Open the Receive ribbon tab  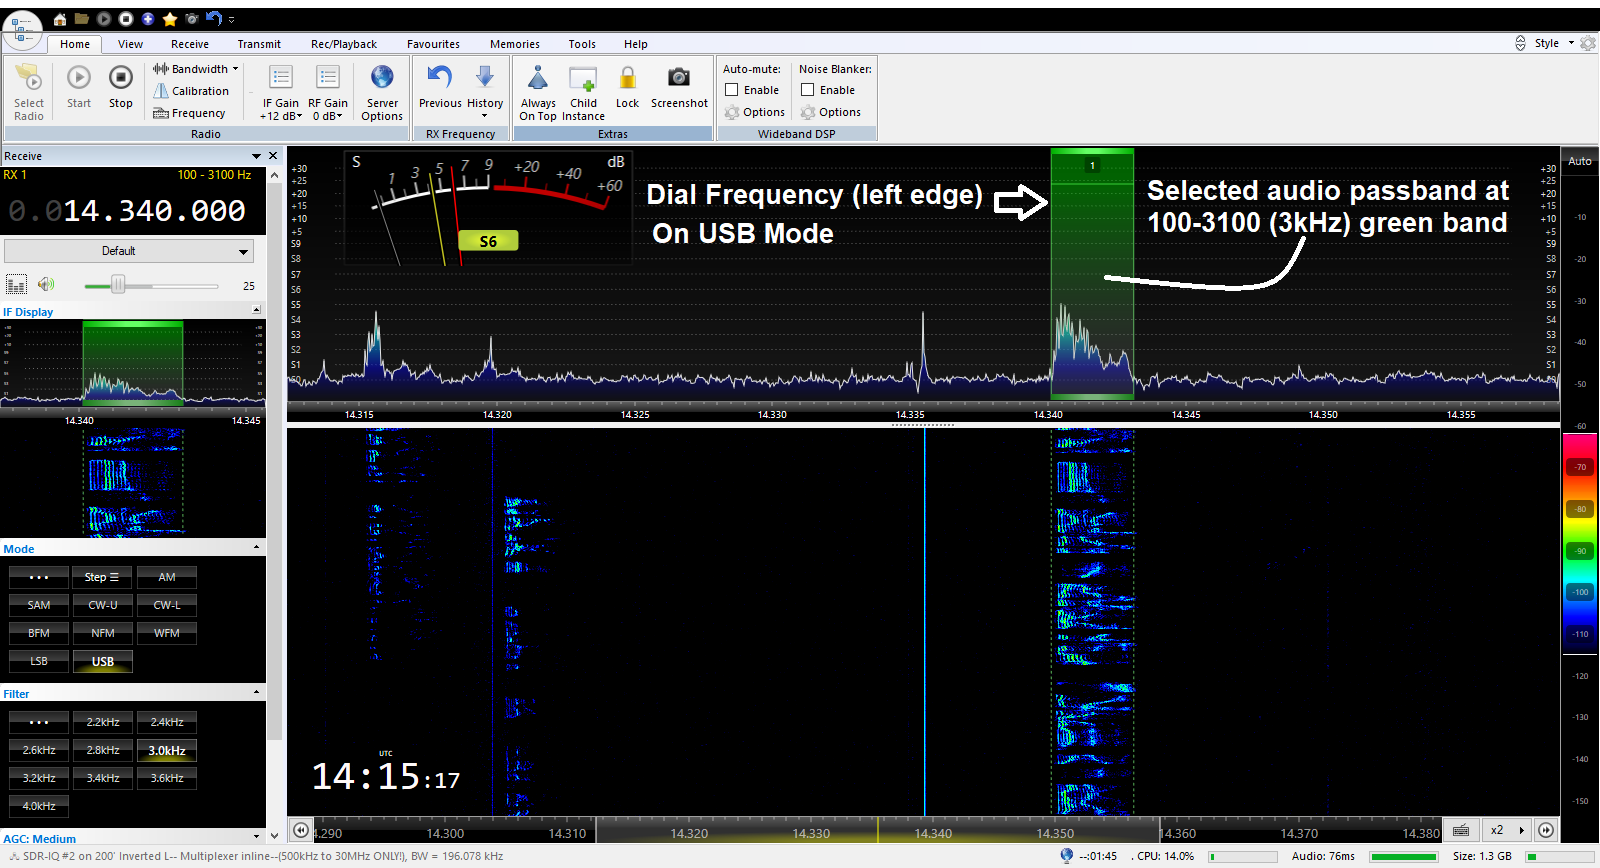tap(190, 44)
